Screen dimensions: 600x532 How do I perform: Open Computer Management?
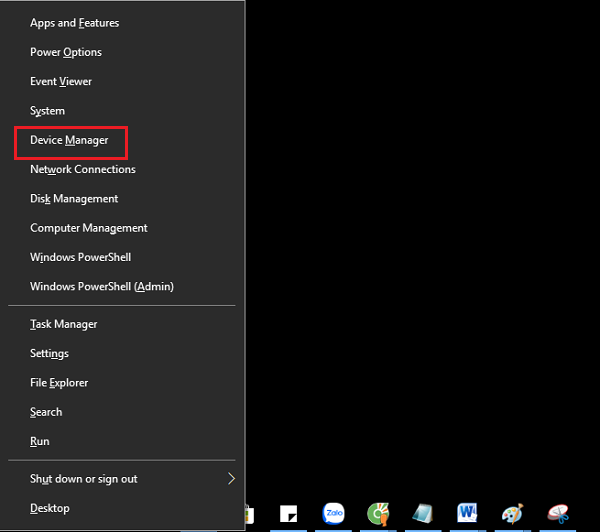coord(89,228)
